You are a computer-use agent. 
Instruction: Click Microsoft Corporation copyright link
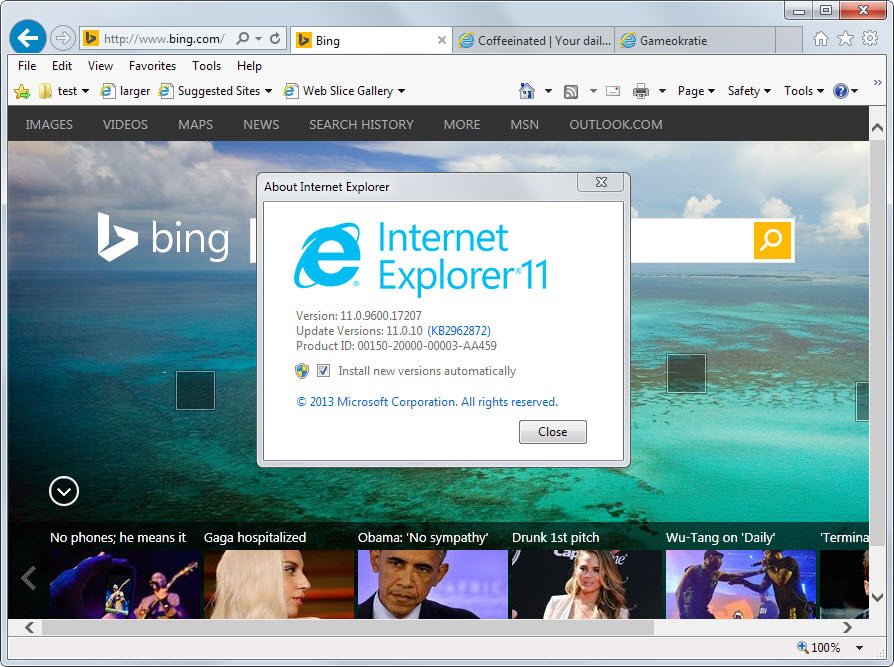click(x=426, y=402)
